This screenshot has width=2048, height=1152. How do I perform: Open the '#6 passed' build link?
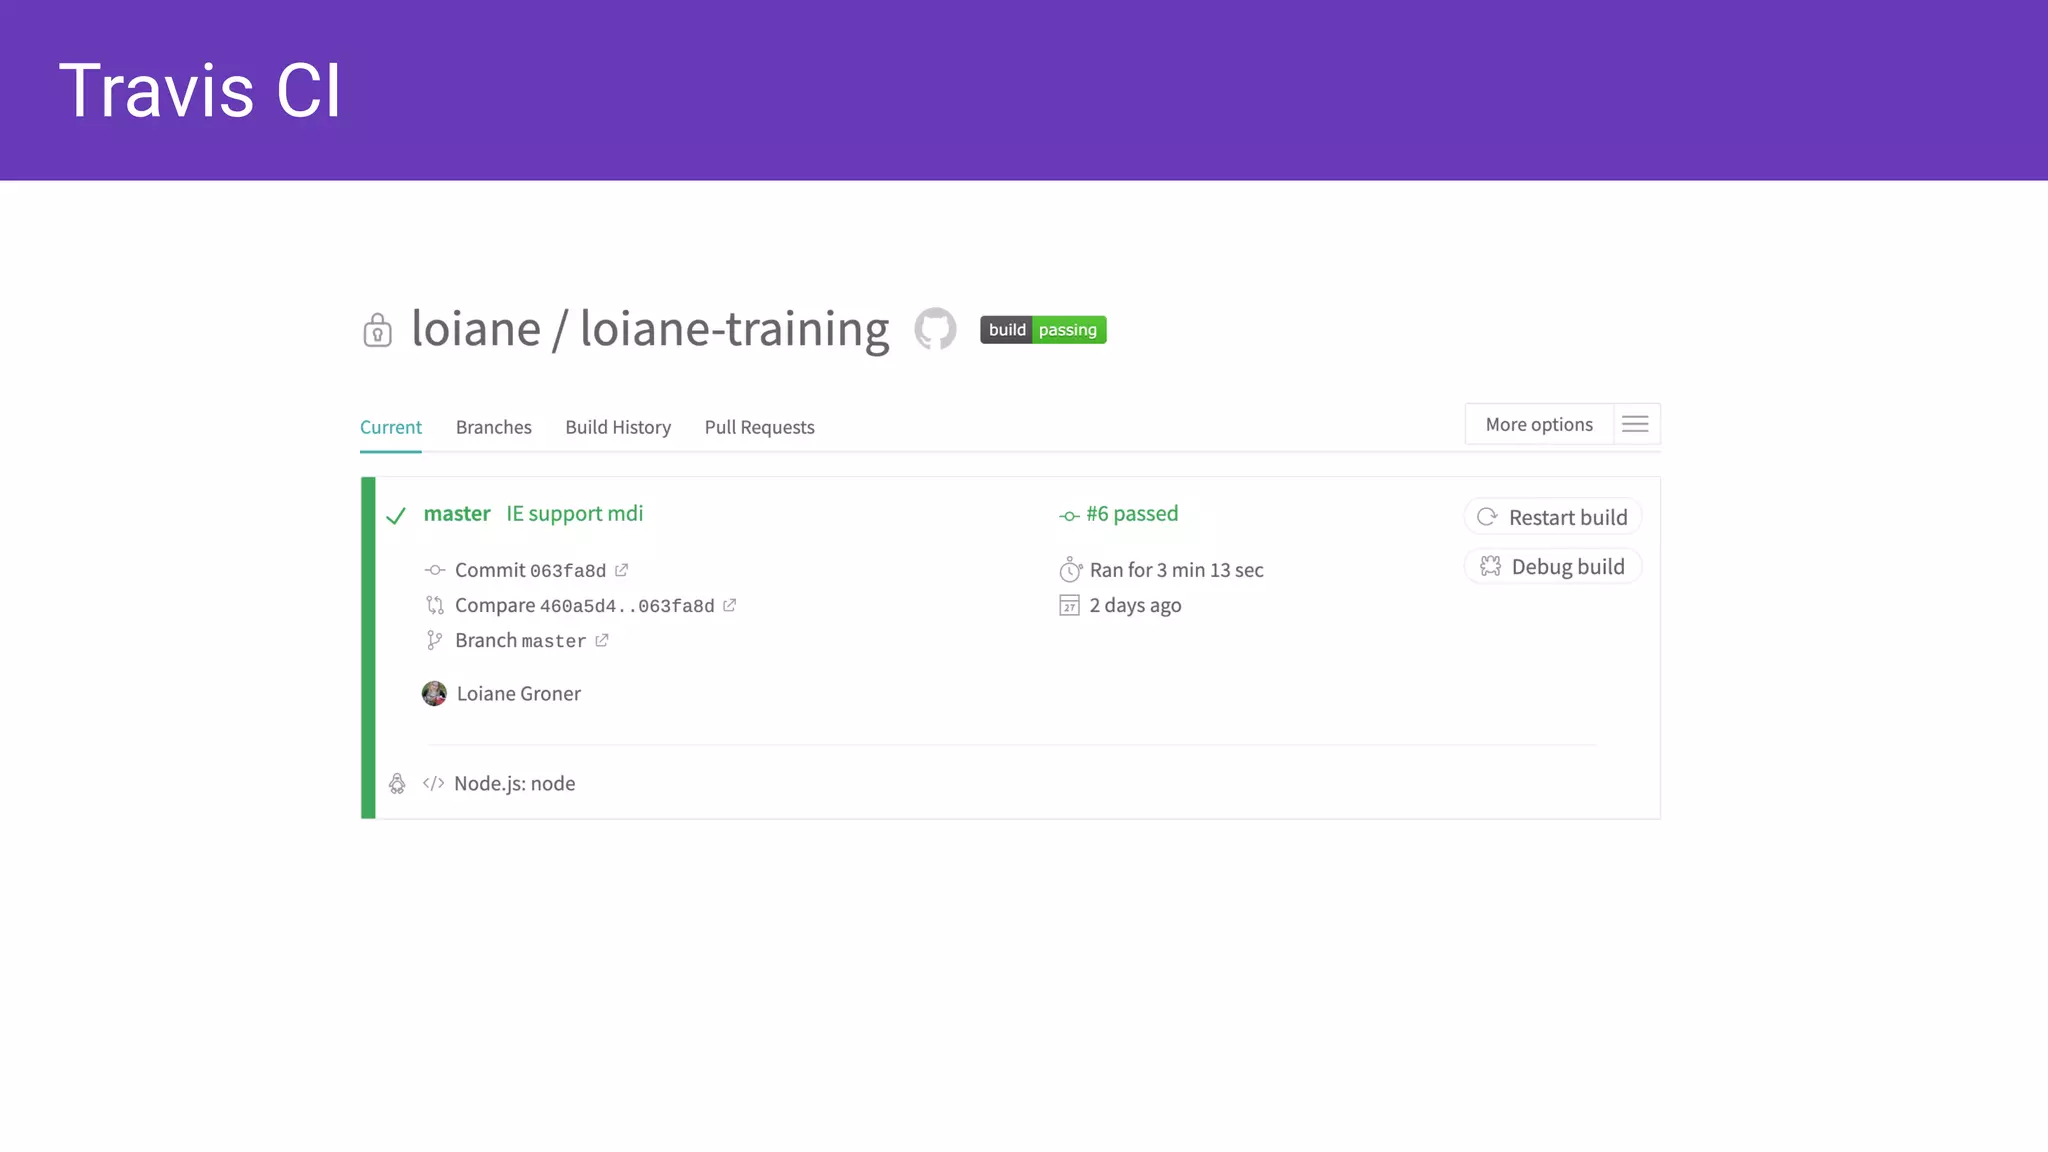[1131, 514]
